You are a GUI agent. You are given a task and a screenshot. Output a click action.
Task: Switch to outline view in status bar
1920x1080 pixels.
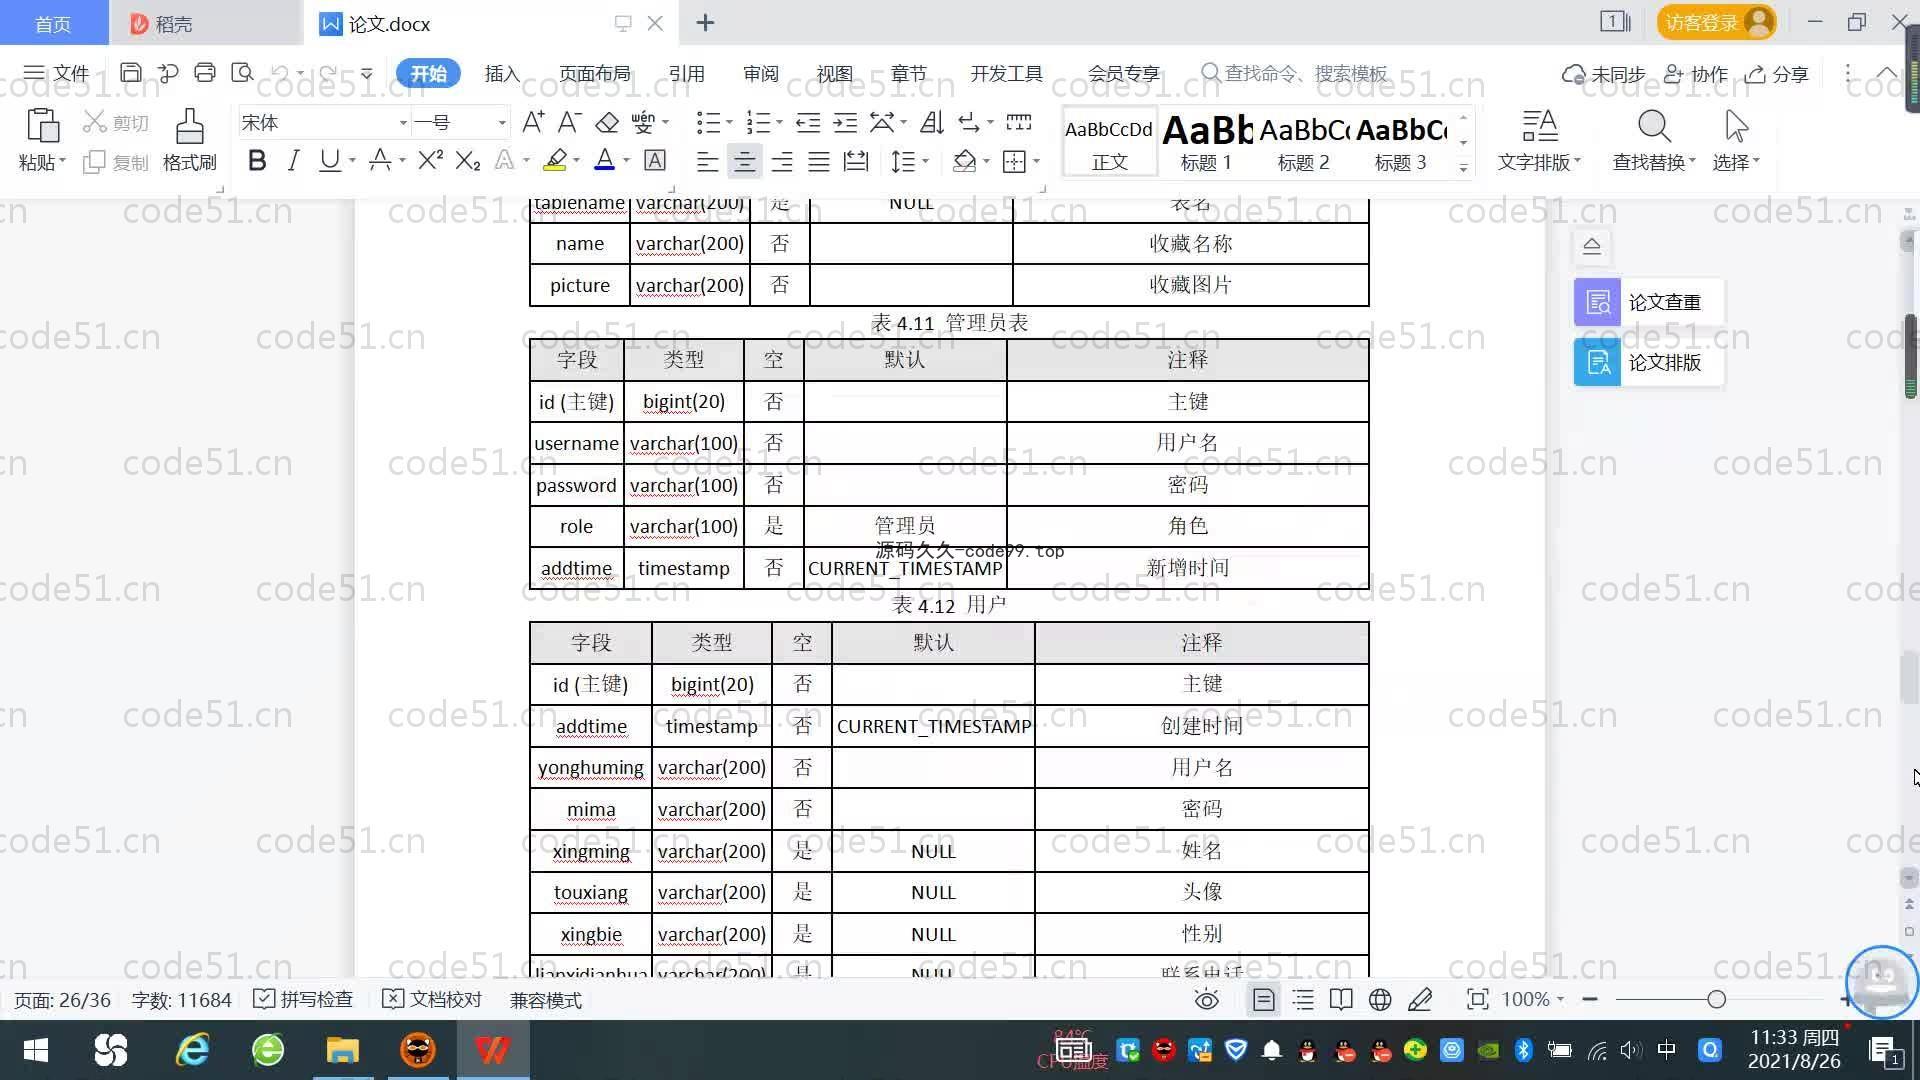(x=1303, y=1000)
